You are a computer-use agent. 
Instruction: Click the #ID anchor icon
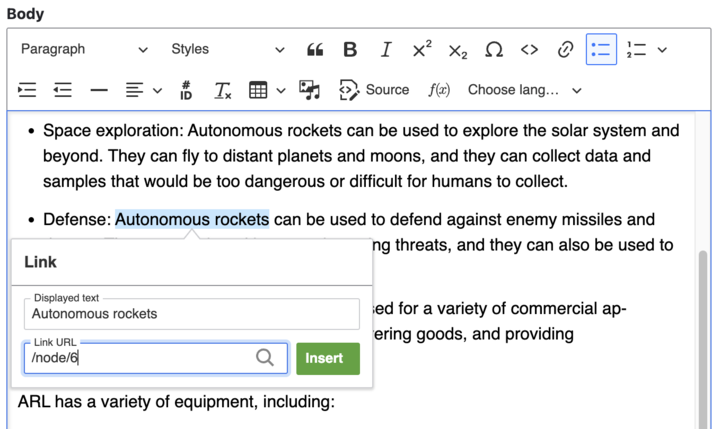pyautogui.click(x=186, y=90)
